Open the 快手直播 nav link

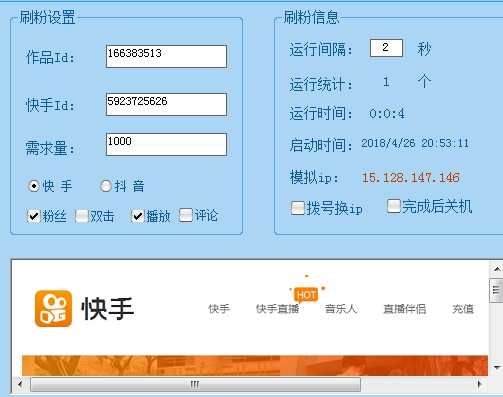[x=277, y=309]
